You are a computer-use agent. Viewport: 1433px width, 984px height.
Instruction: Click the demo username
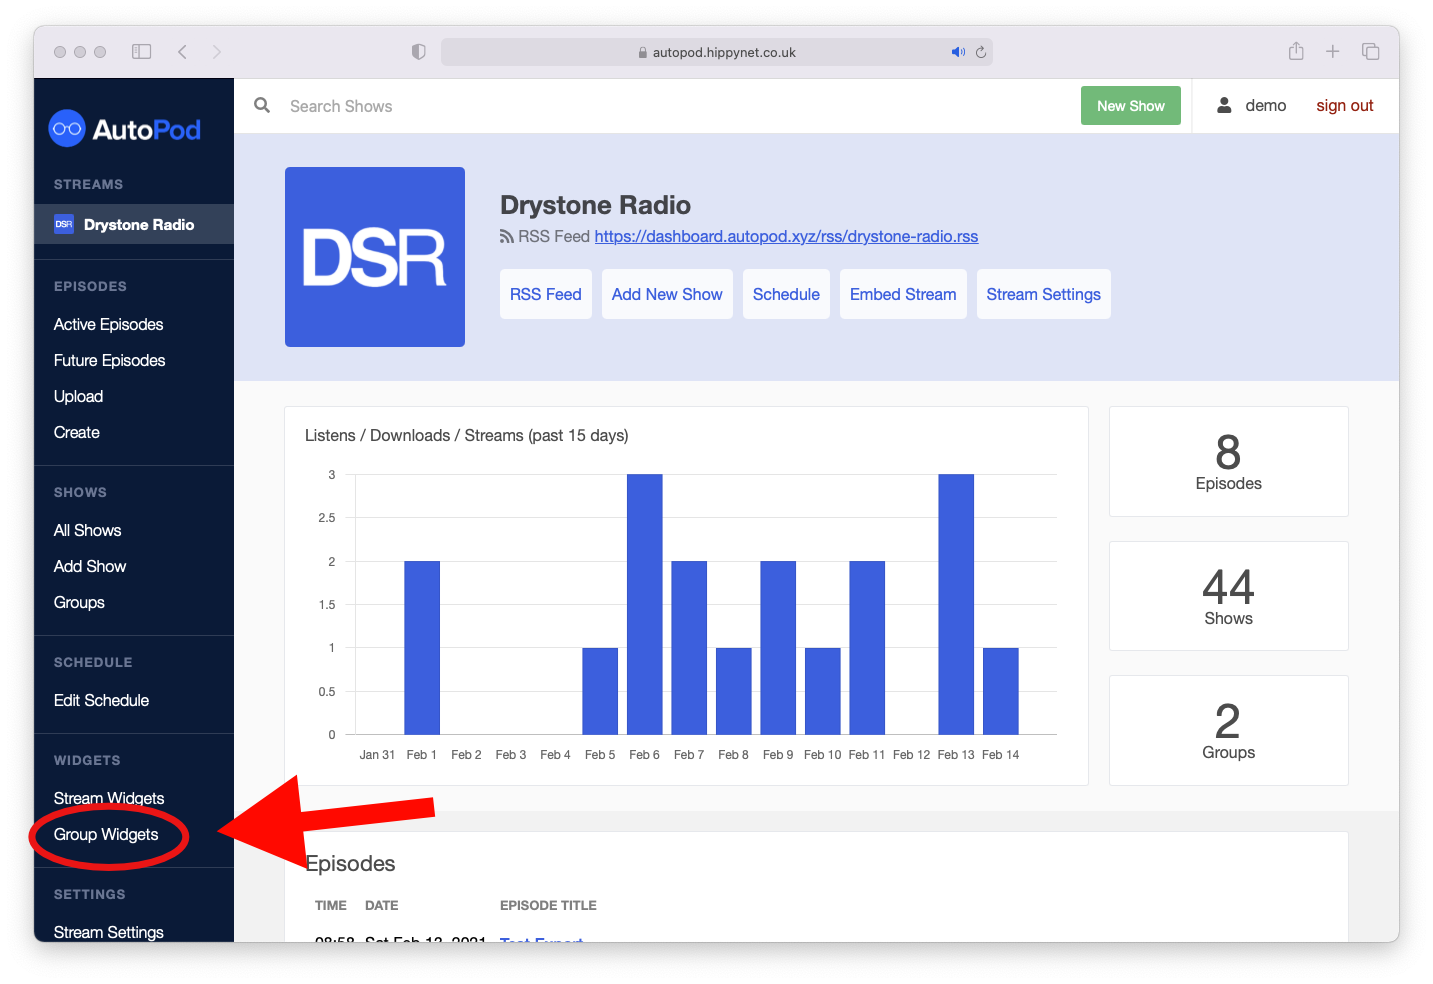pos(1266,105)
